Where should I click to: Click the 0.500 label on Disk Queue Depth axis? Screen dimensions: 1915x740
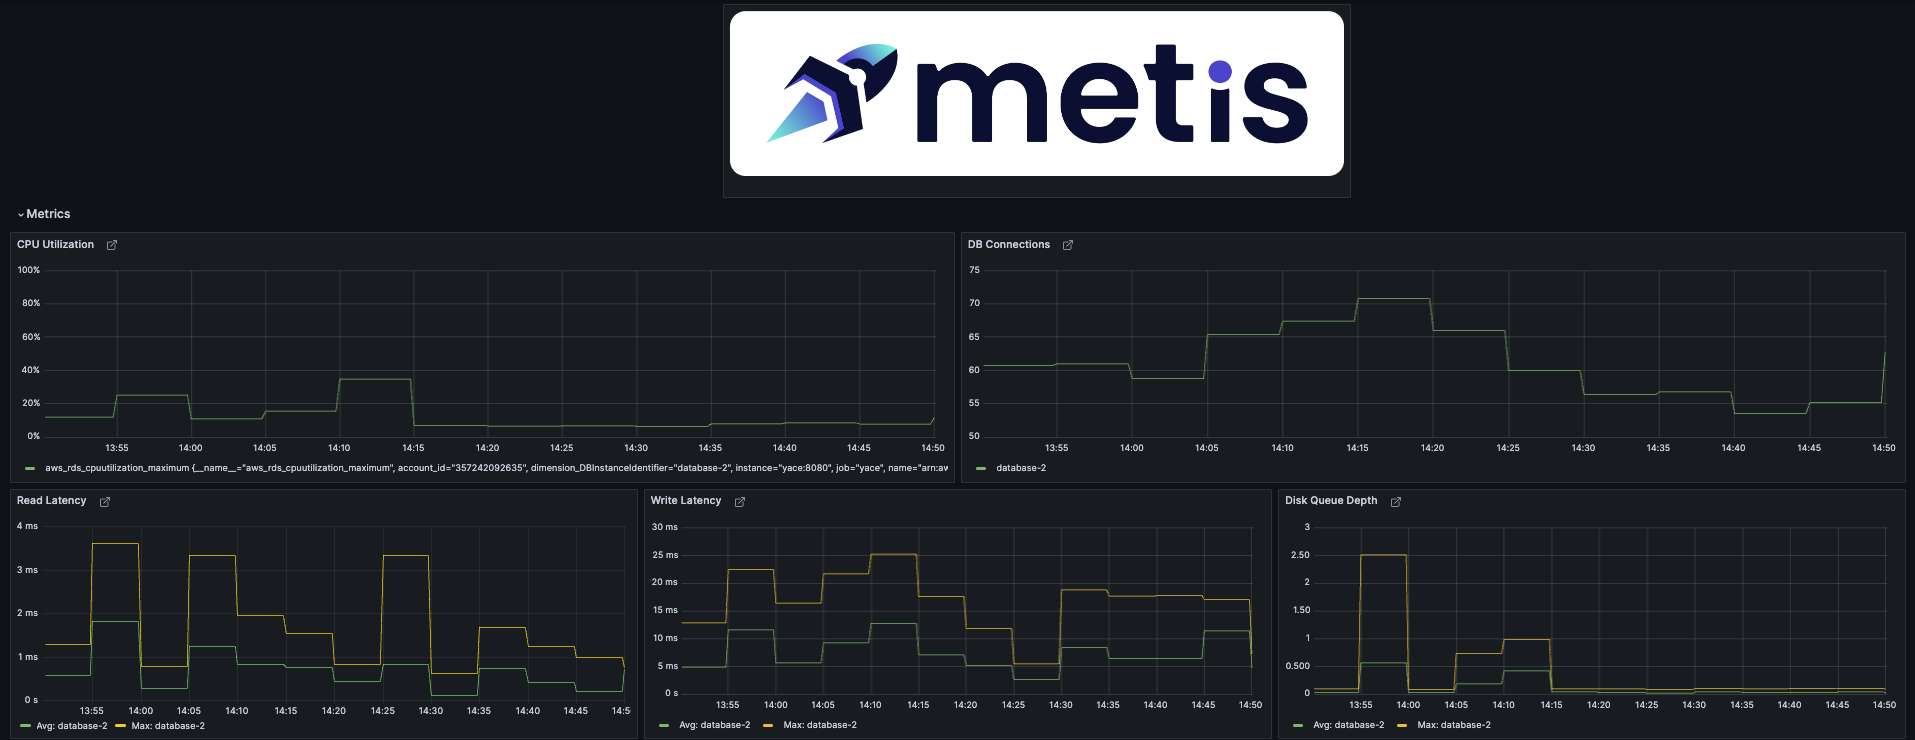(x=1298, y=666)
